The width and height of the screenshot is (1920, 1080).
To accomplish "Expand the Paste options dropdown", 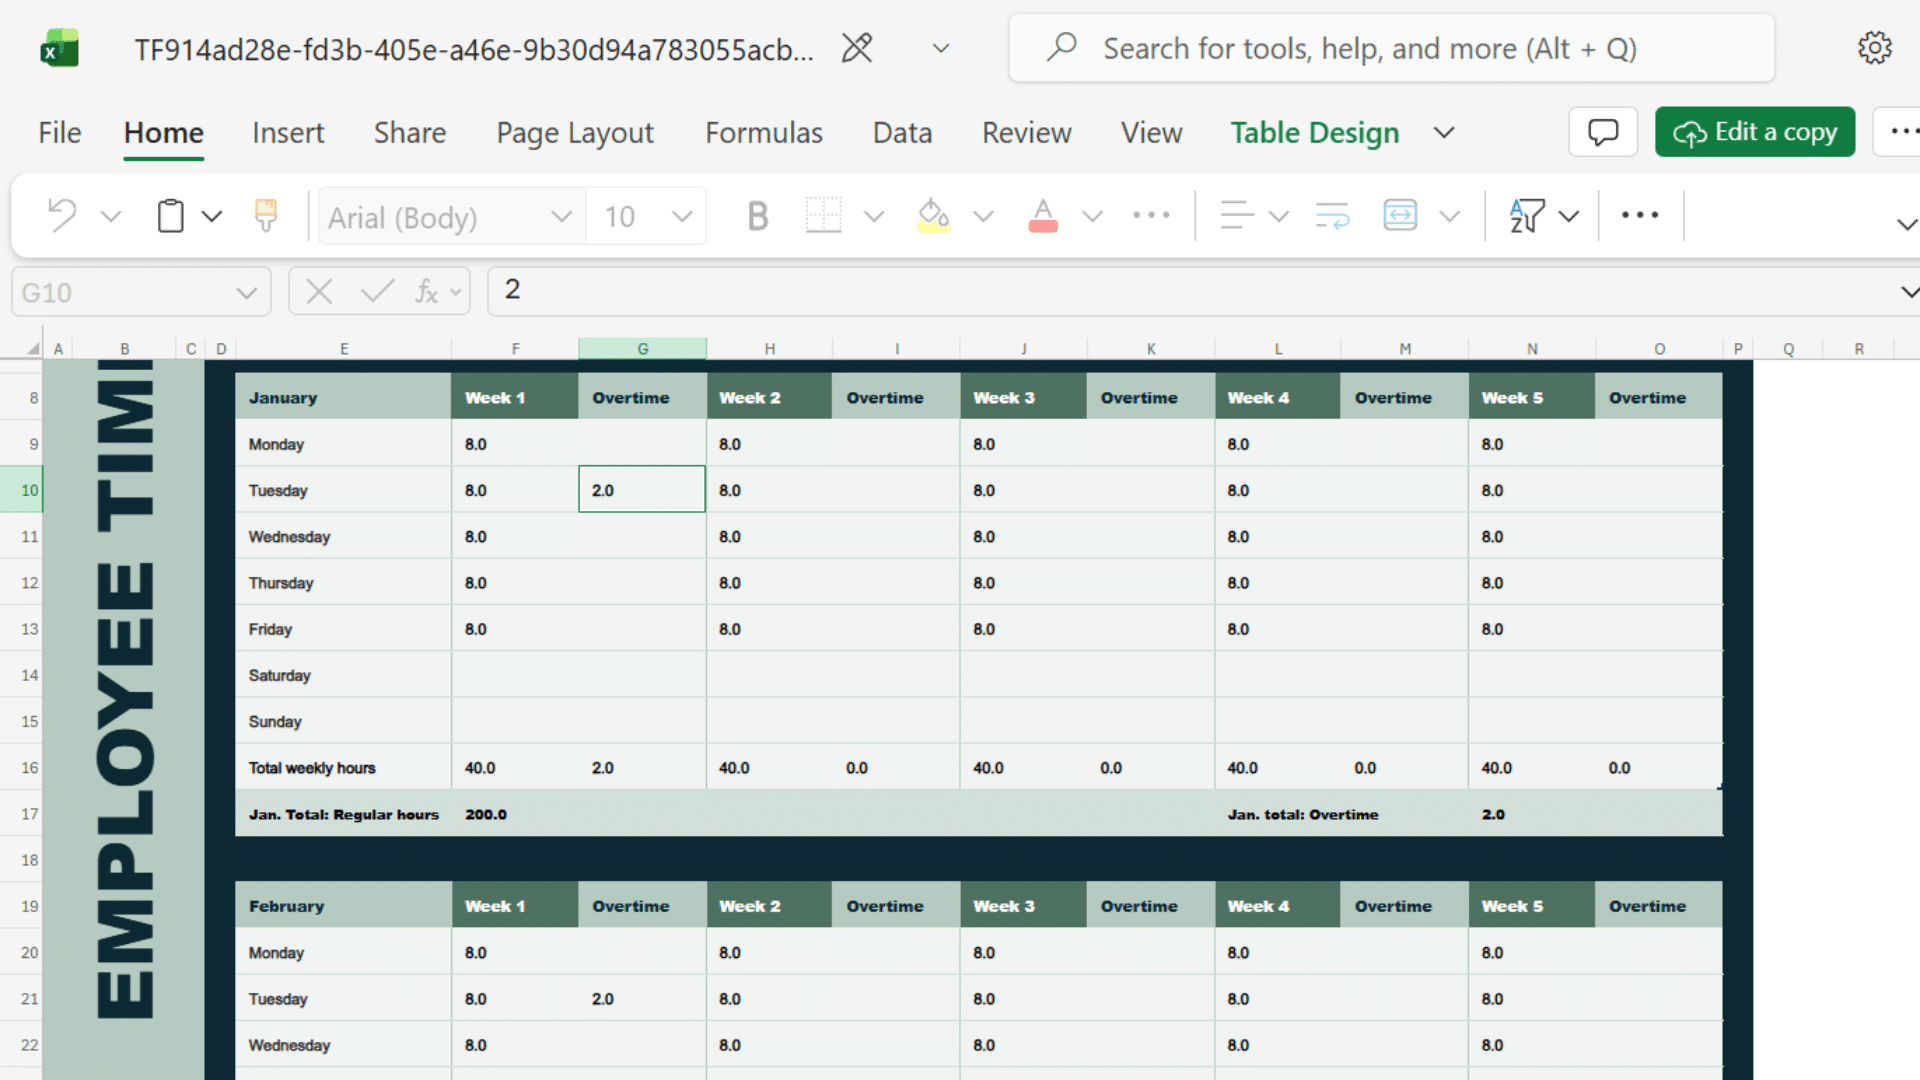I will (212, 216).
